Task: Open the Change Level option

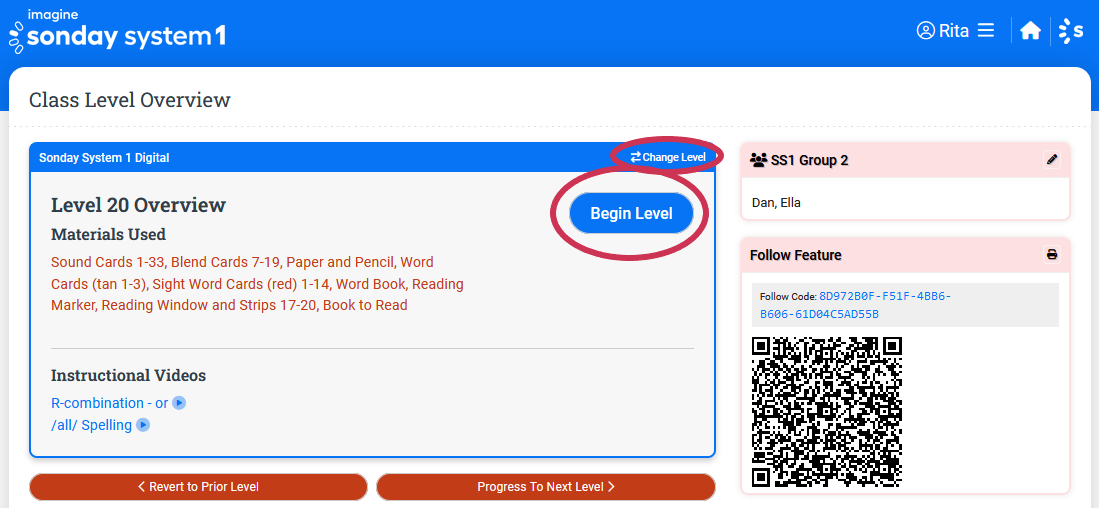Action: [667, 157]
